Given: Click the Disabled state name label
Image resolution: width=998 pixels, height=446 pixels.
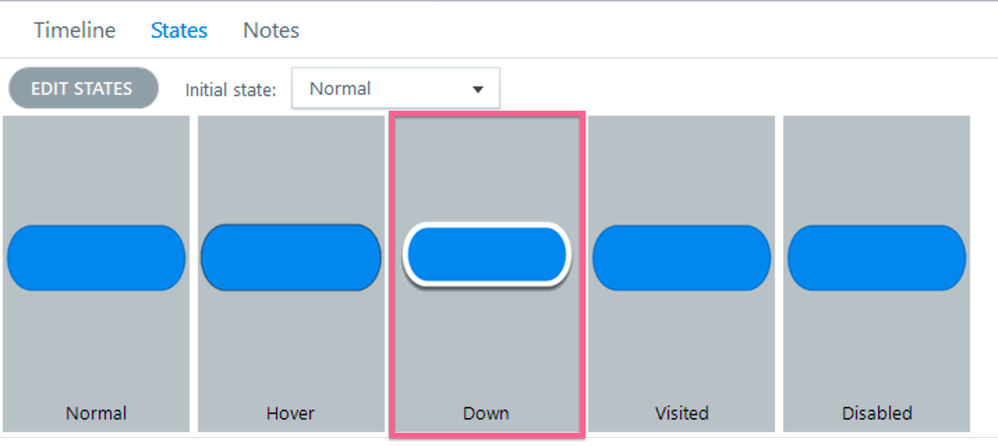Looking at the screenshot, I should [876, 413].
